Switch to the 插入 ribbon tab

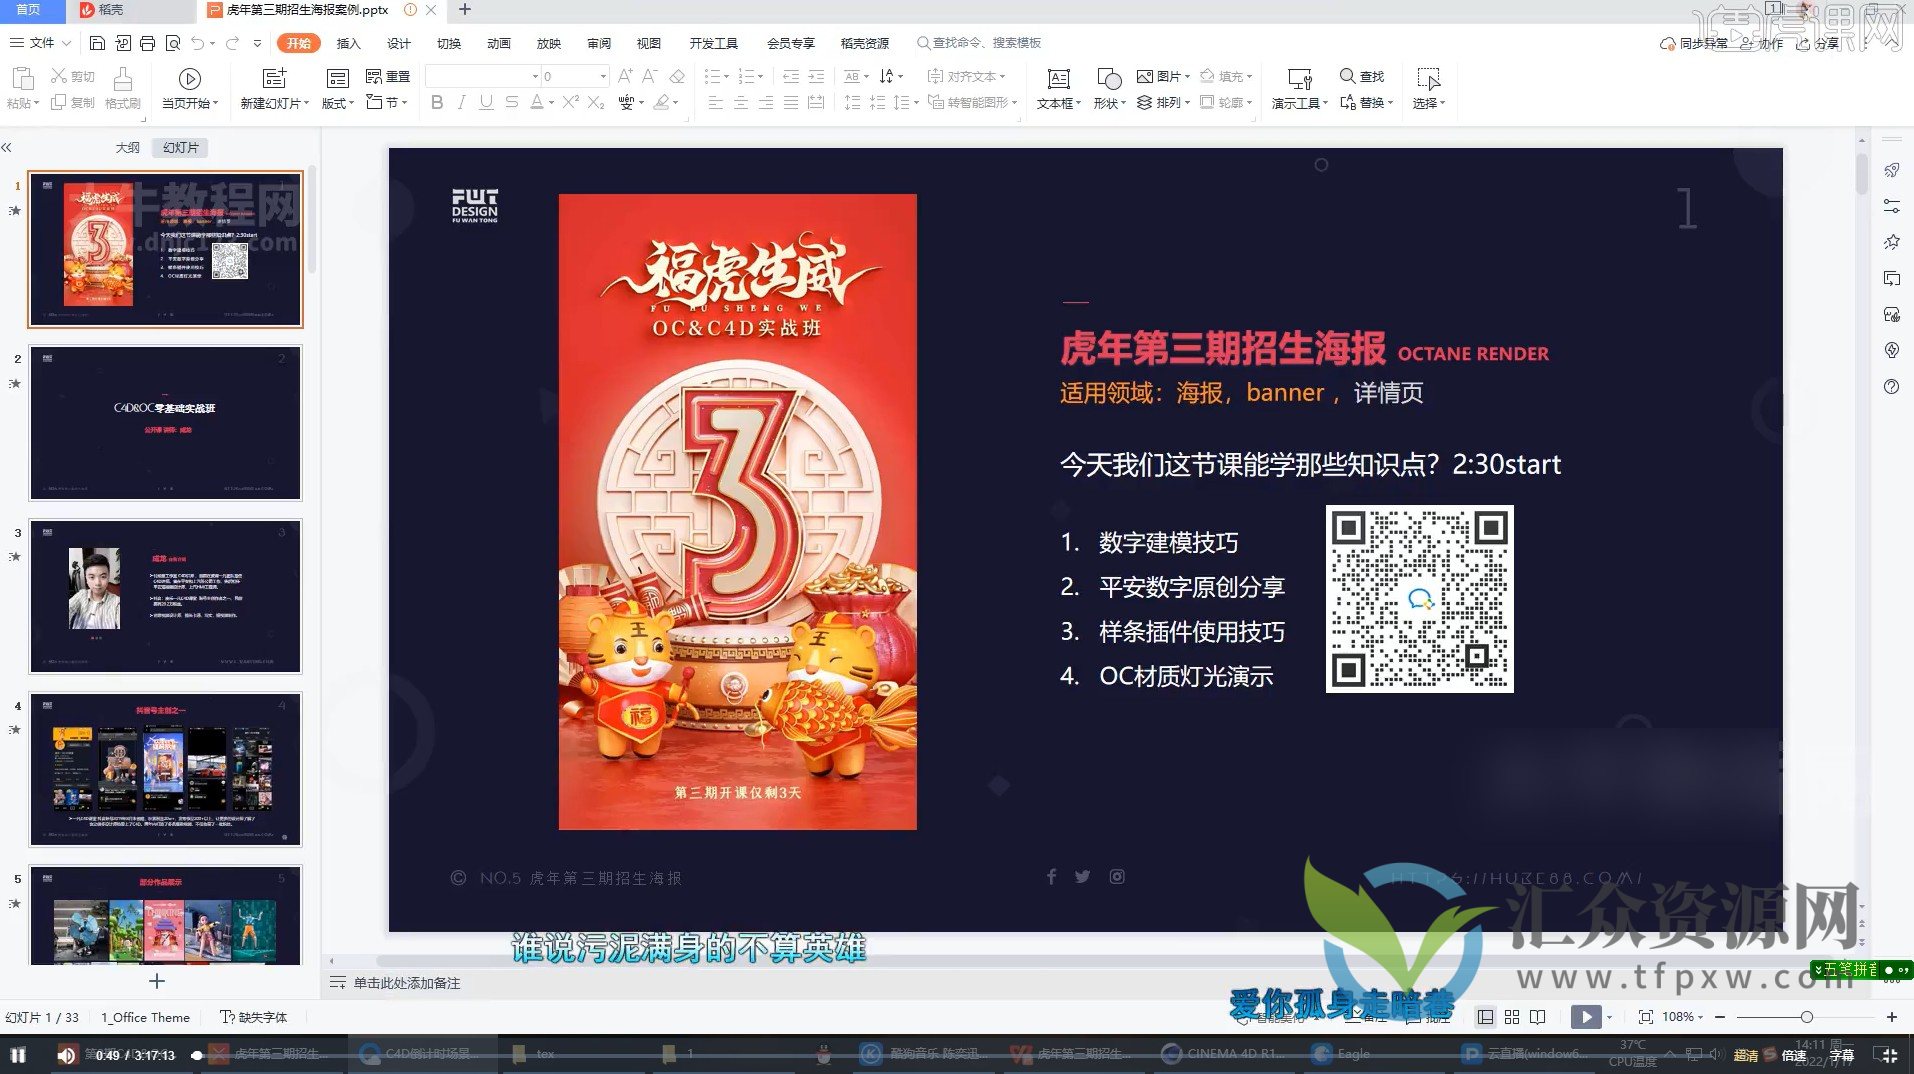point(348,43)
